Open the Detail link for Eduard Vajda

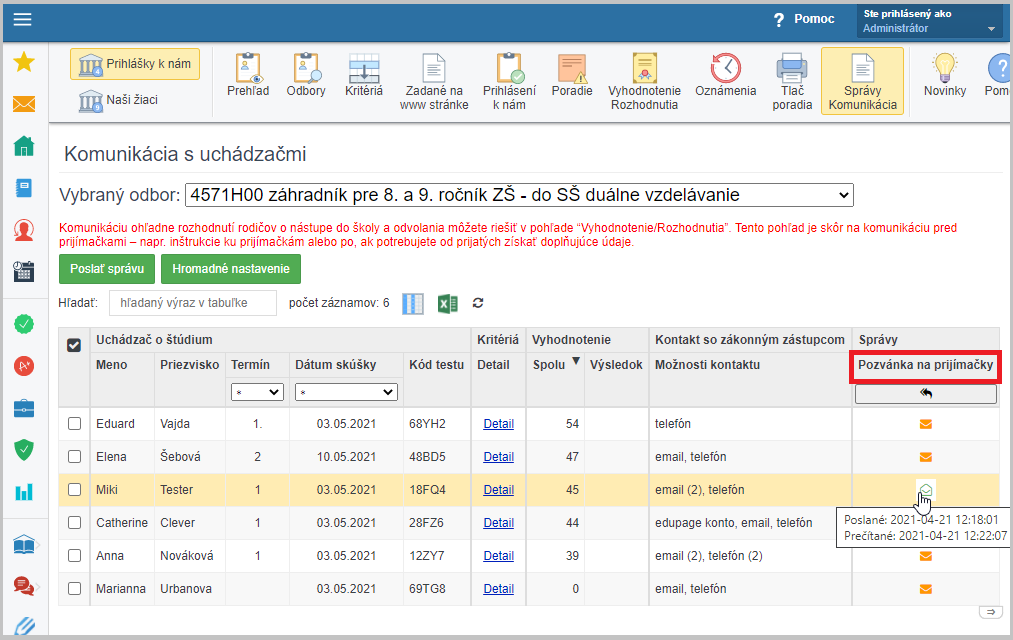click(499, 424)
